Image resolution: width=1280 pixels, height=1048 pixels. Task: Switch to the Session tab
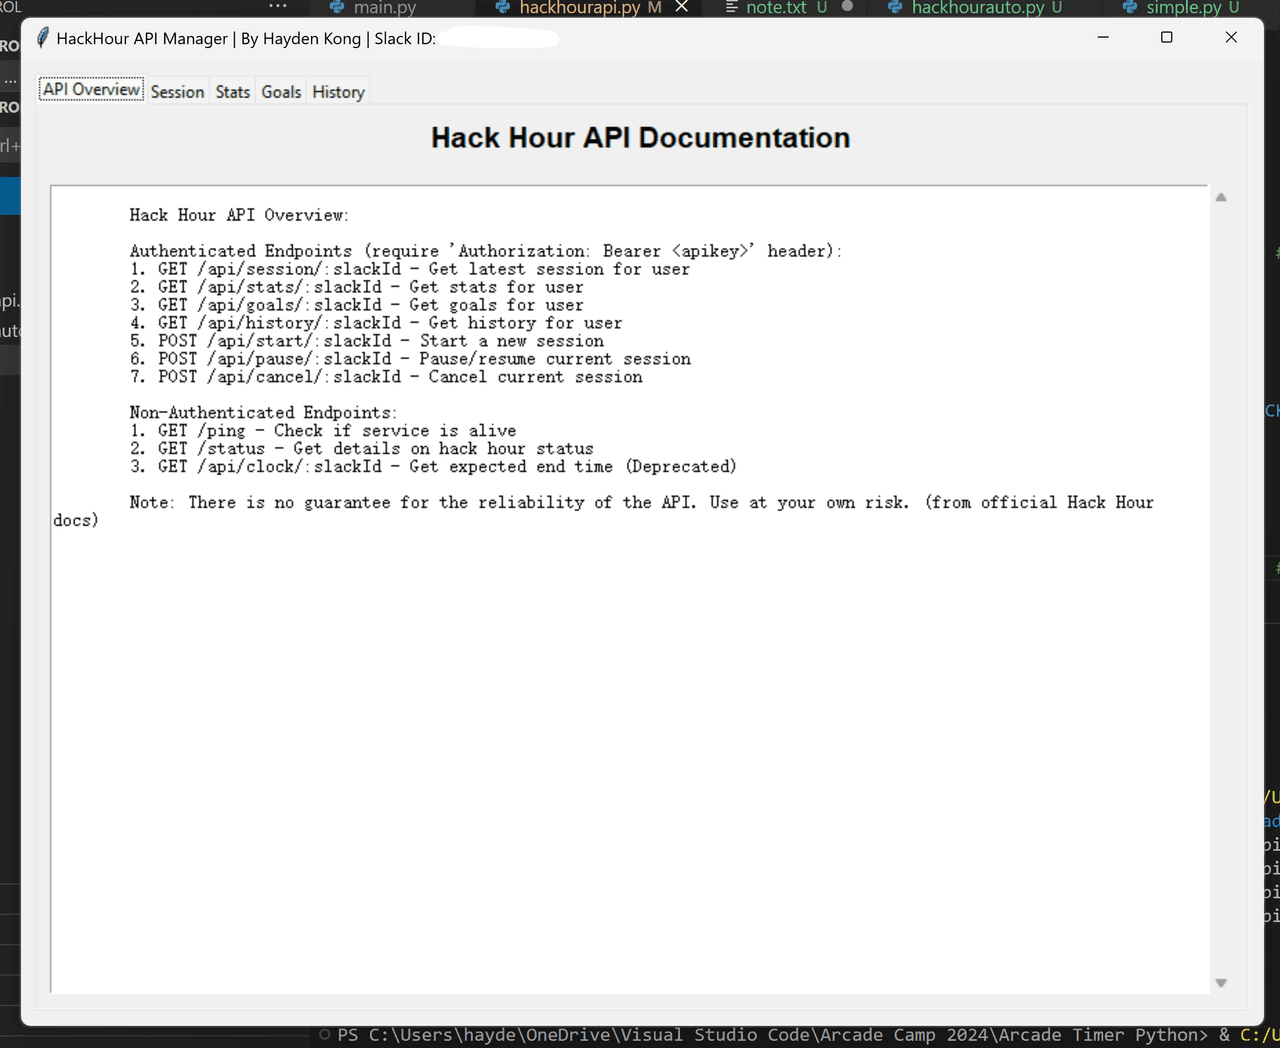tap(177, 92)
